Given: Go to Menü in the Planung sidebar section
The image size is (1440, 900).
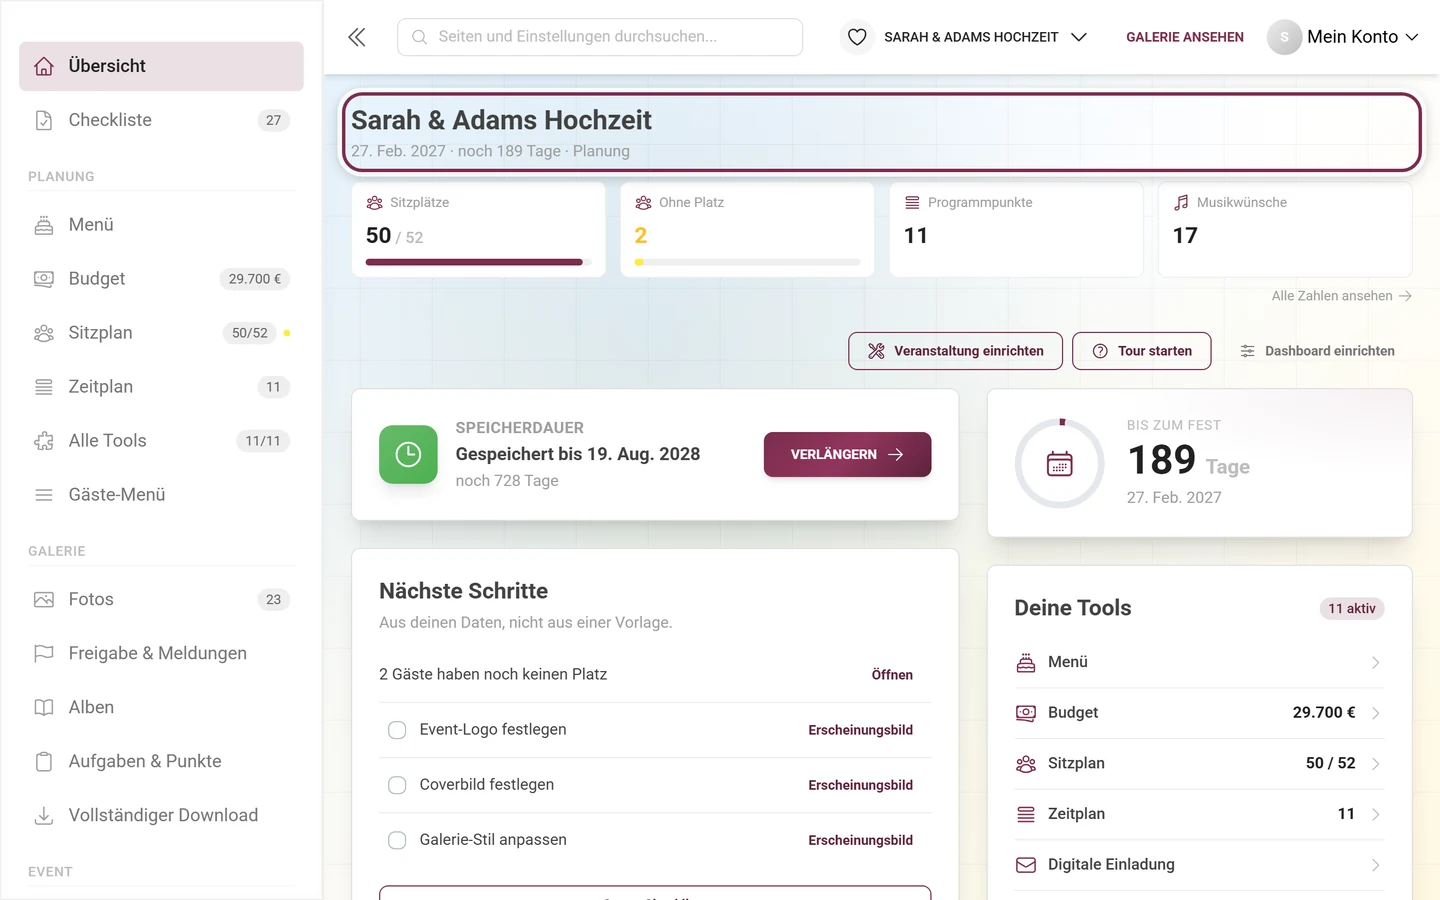Looking at the screenshot, I should pyautogui.click(x=161, y=225).
